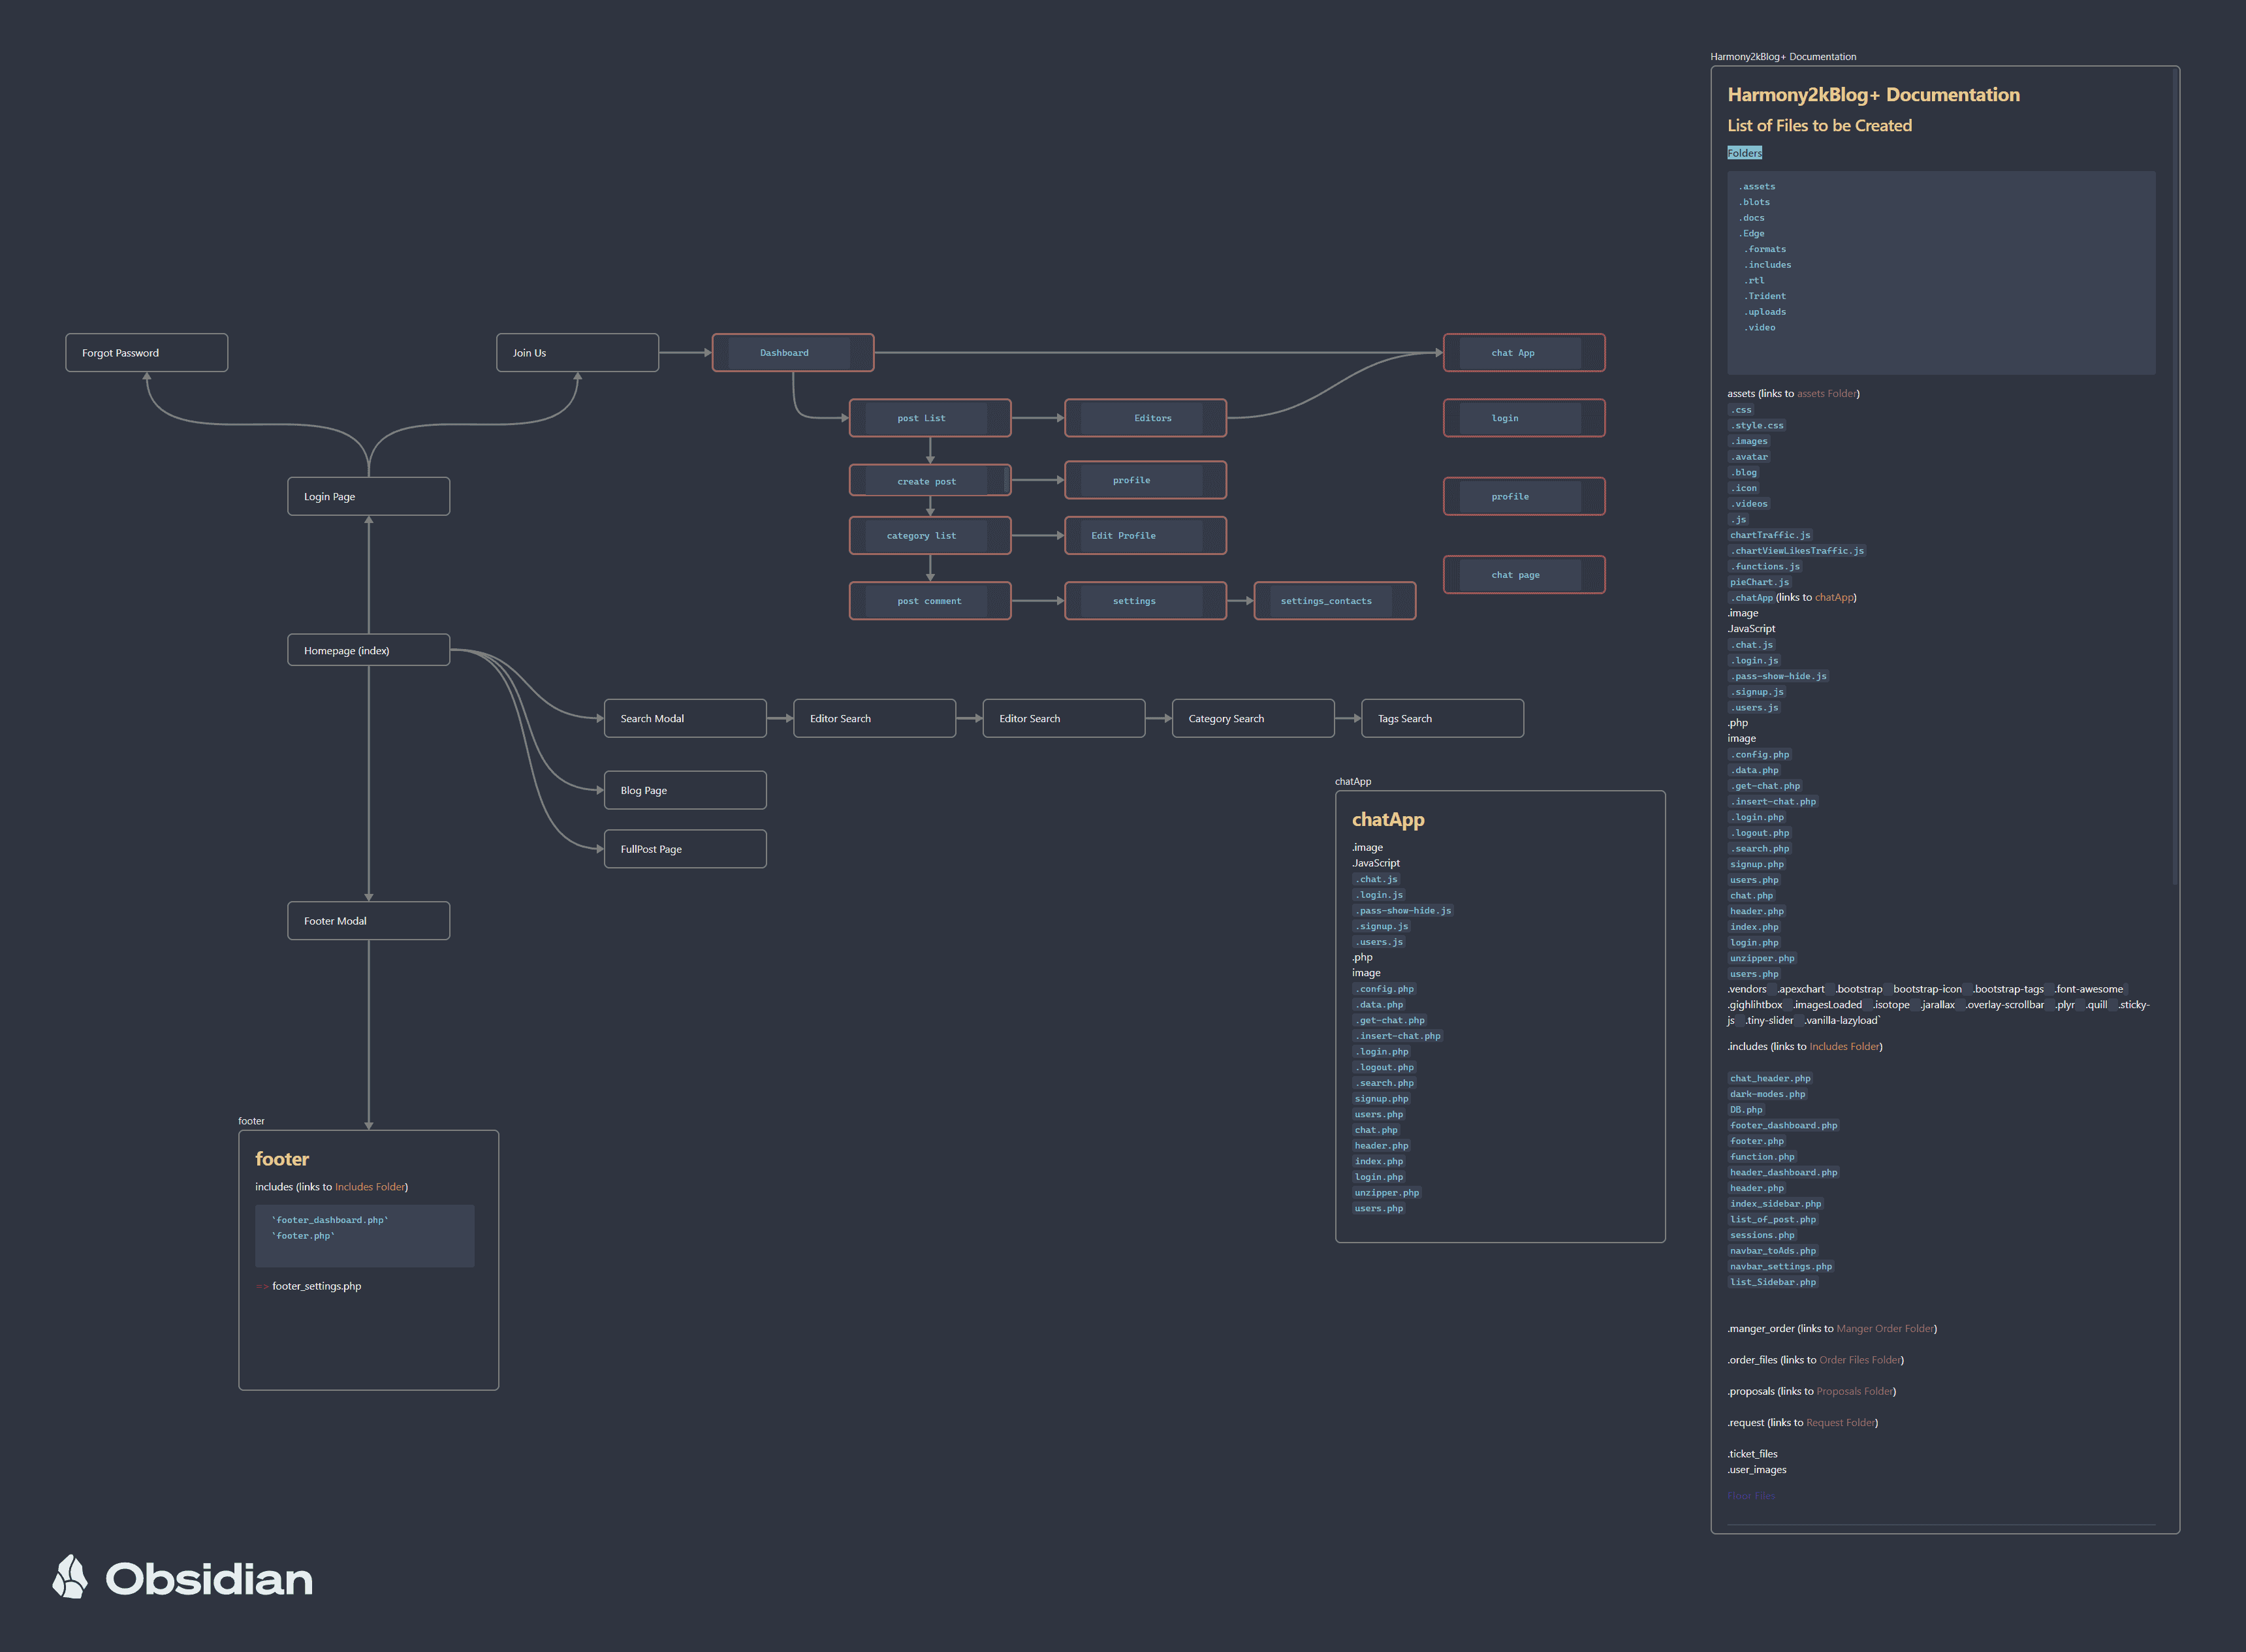
Task: Select the Tags Search node
Action: 1443,719
